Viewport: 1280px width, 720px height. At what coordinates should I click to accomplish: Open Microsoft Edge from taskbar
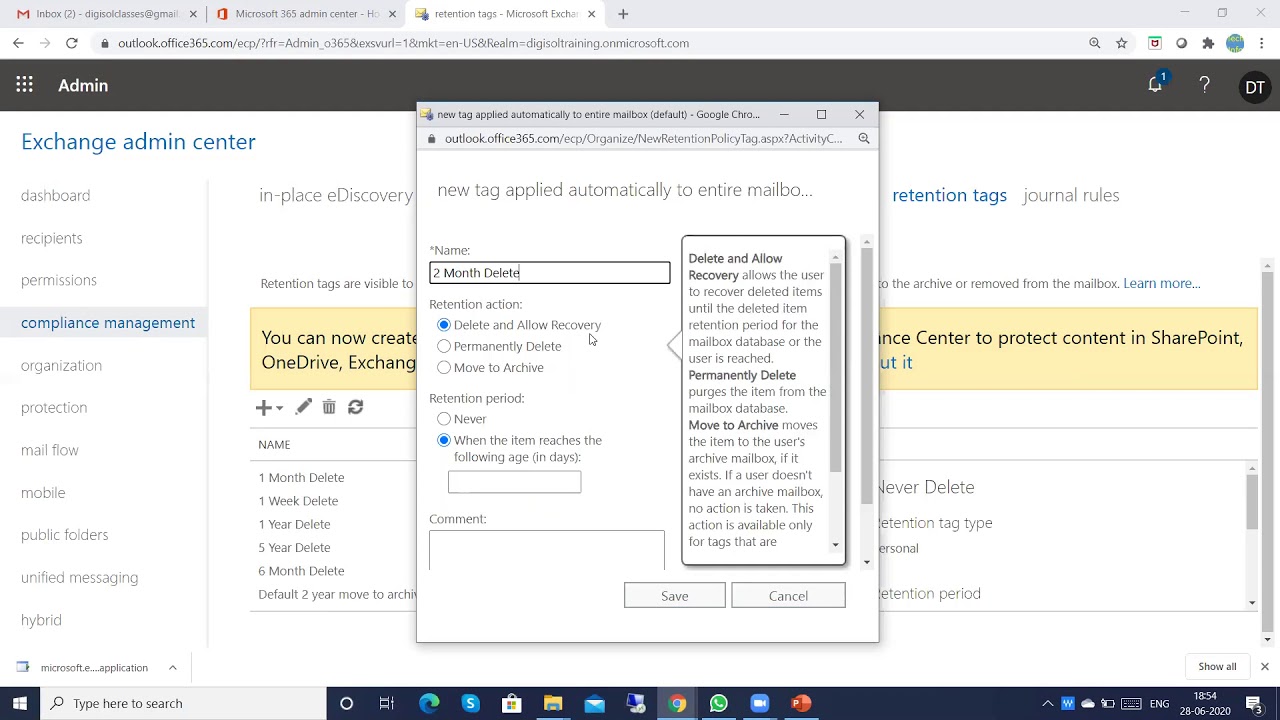point(429,703)
